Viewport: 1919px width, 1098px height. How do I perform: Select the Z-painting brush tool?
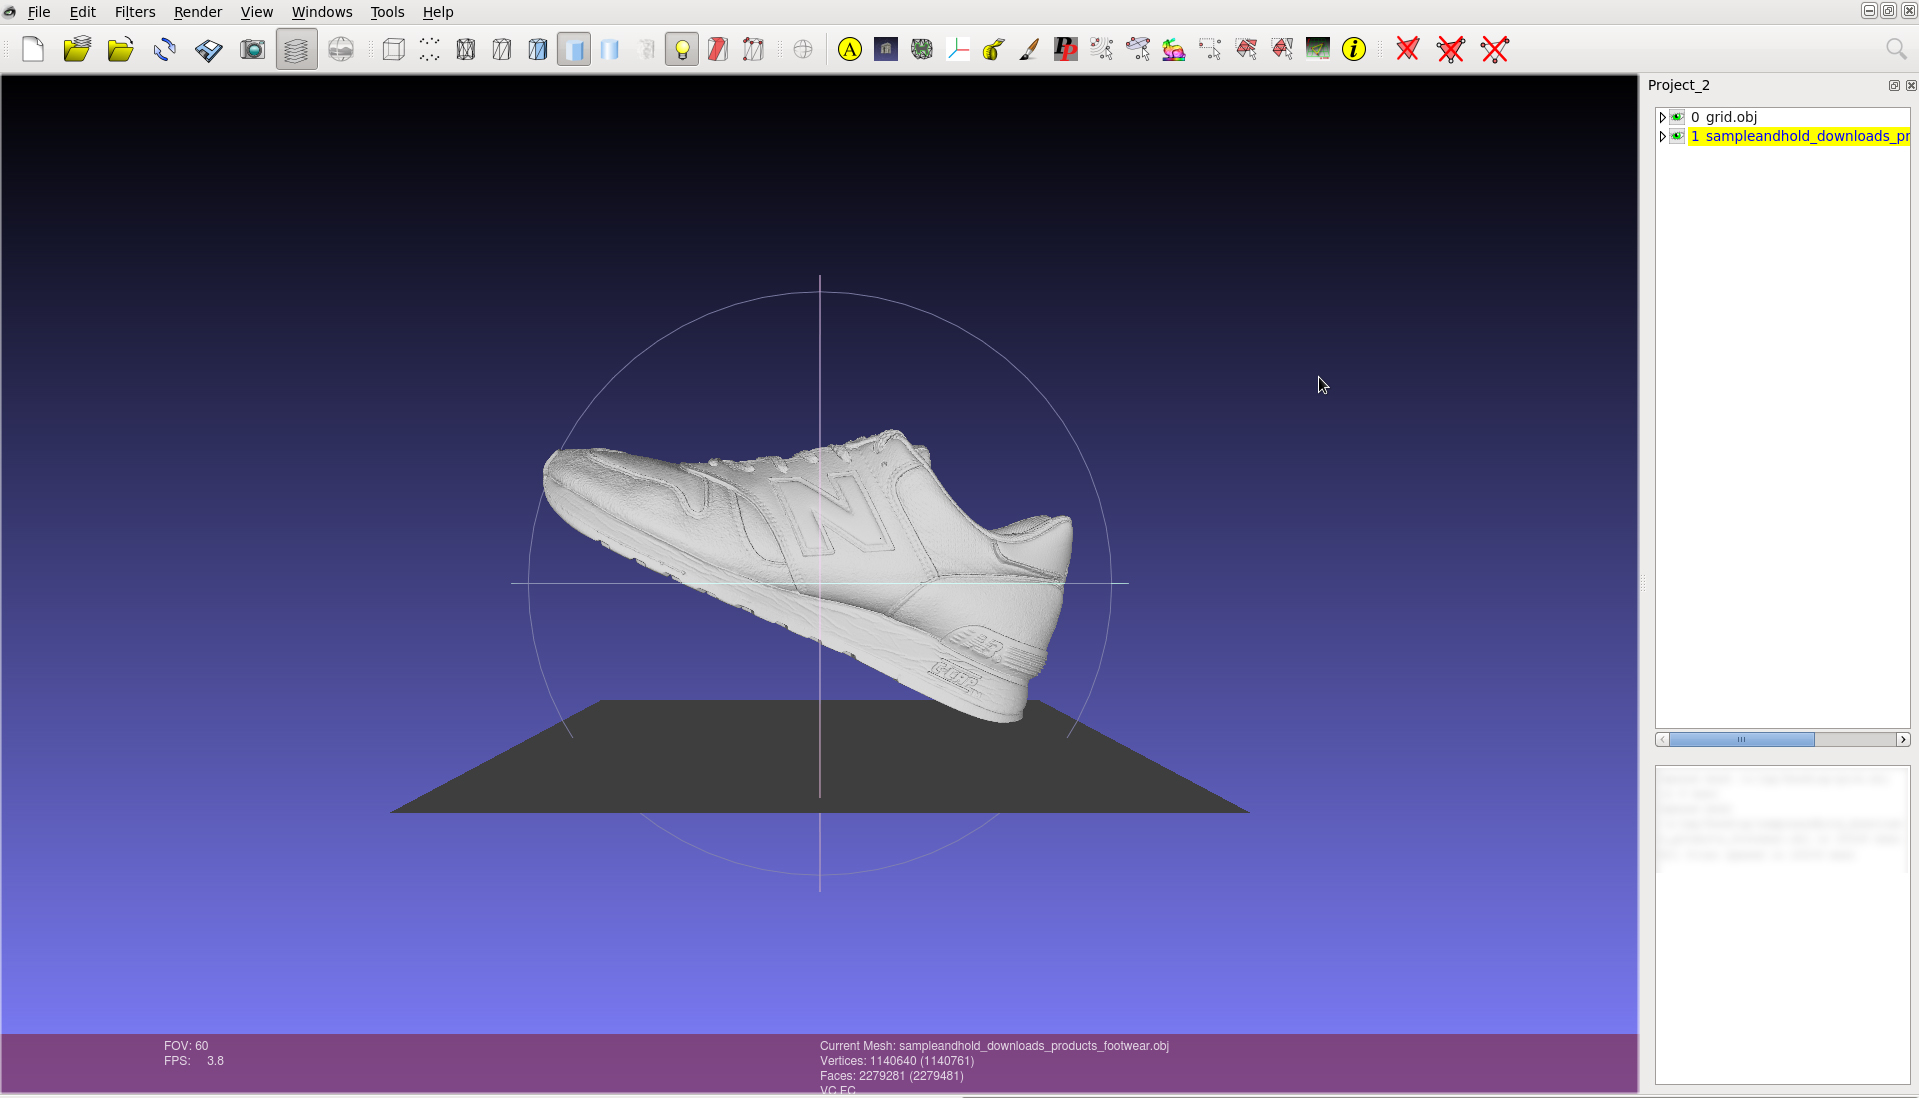[x=1030, y=49]
